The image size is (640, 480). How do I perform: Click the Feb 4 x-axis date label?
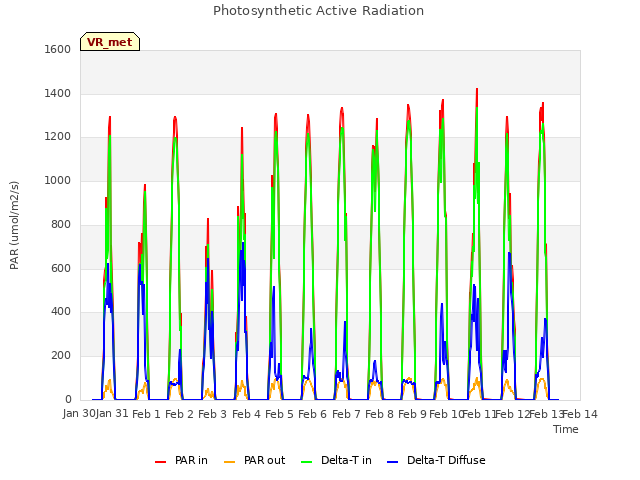click(x=246, y=414)
